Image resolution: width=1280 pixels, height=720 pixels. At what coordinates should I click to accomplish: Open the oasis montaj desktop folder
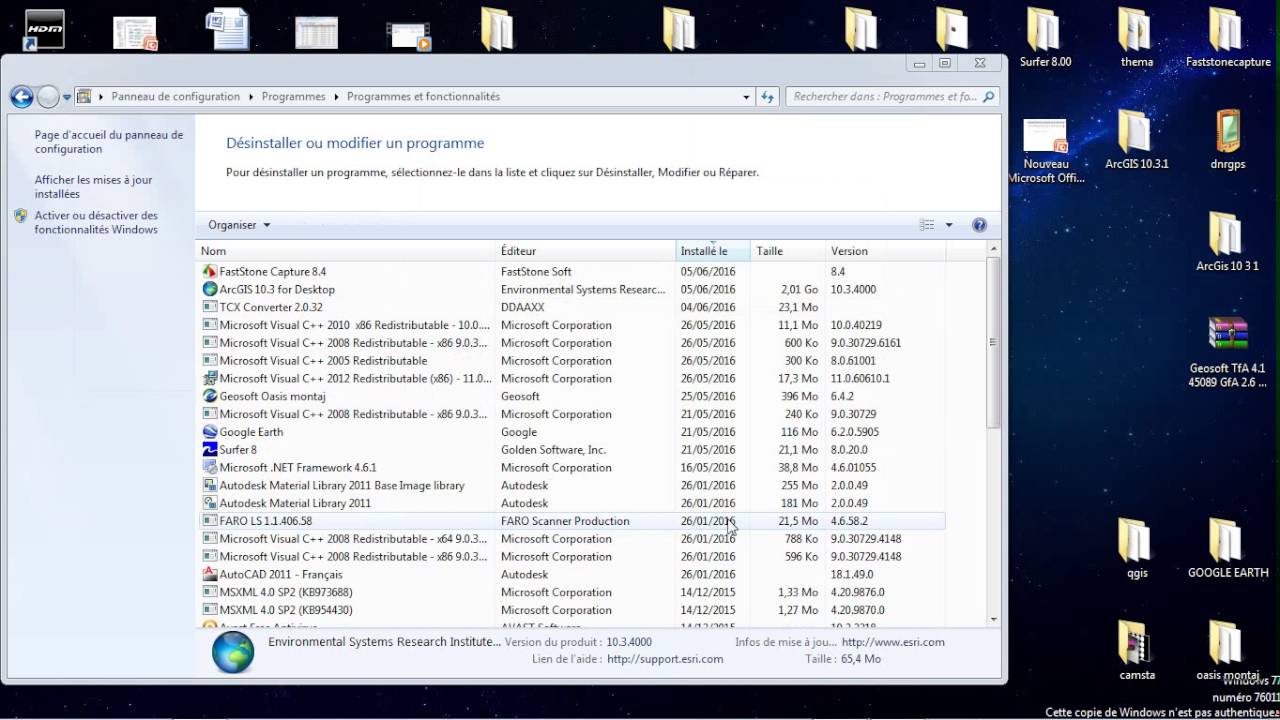point(1227,650)
